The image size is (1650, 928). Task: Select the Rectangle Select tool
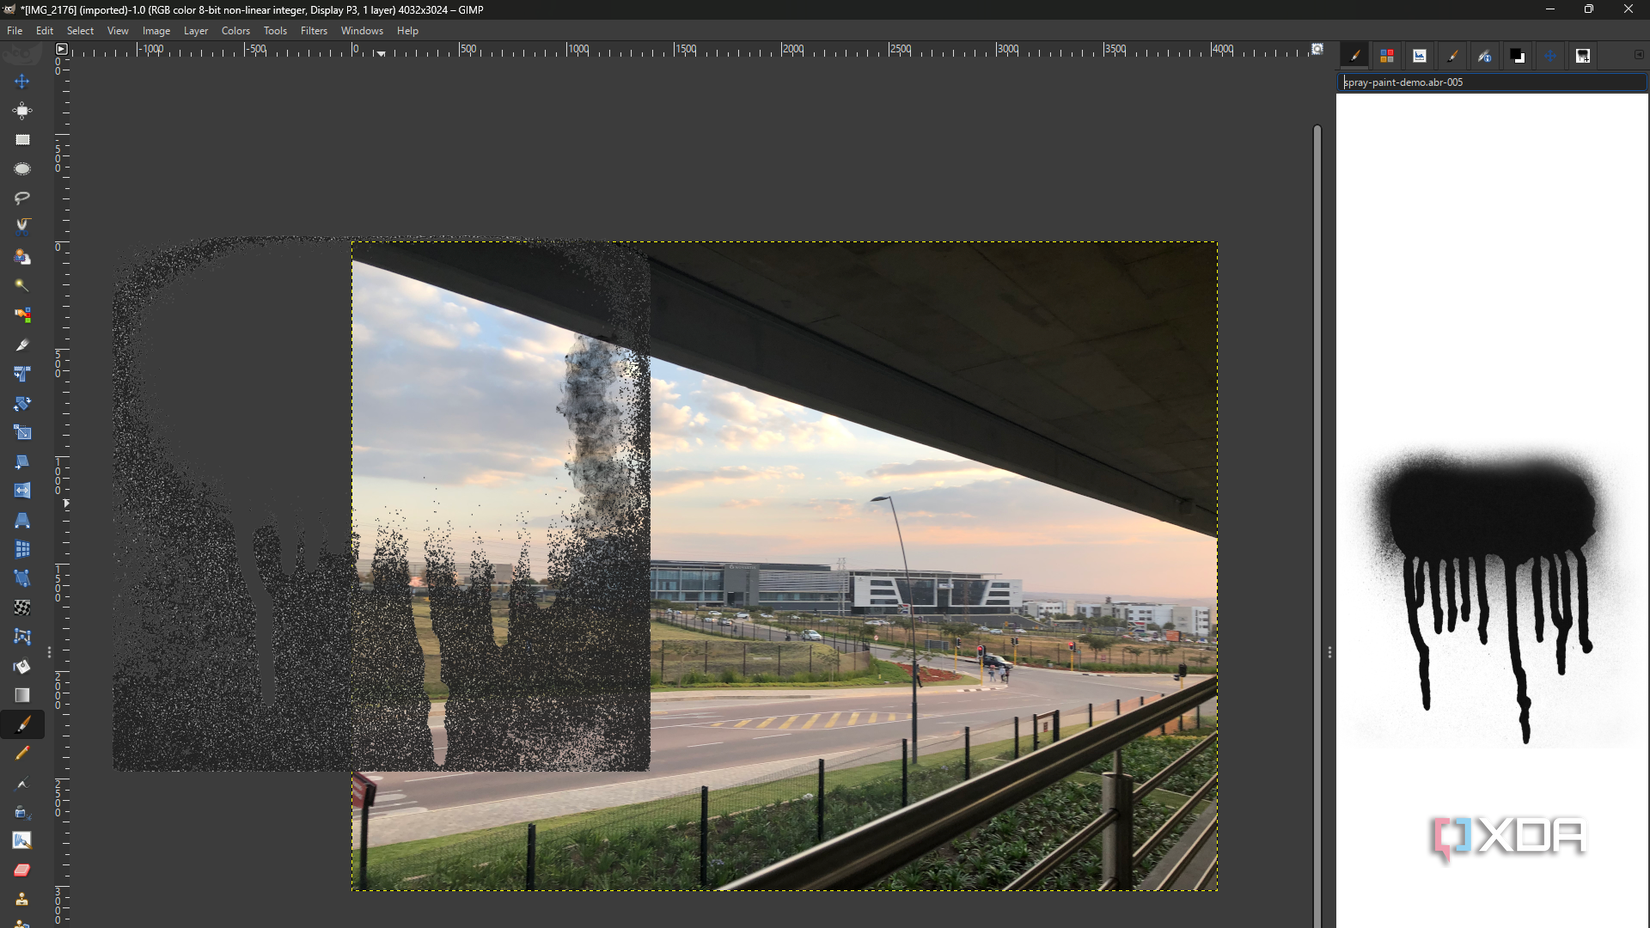pos(22,140)
